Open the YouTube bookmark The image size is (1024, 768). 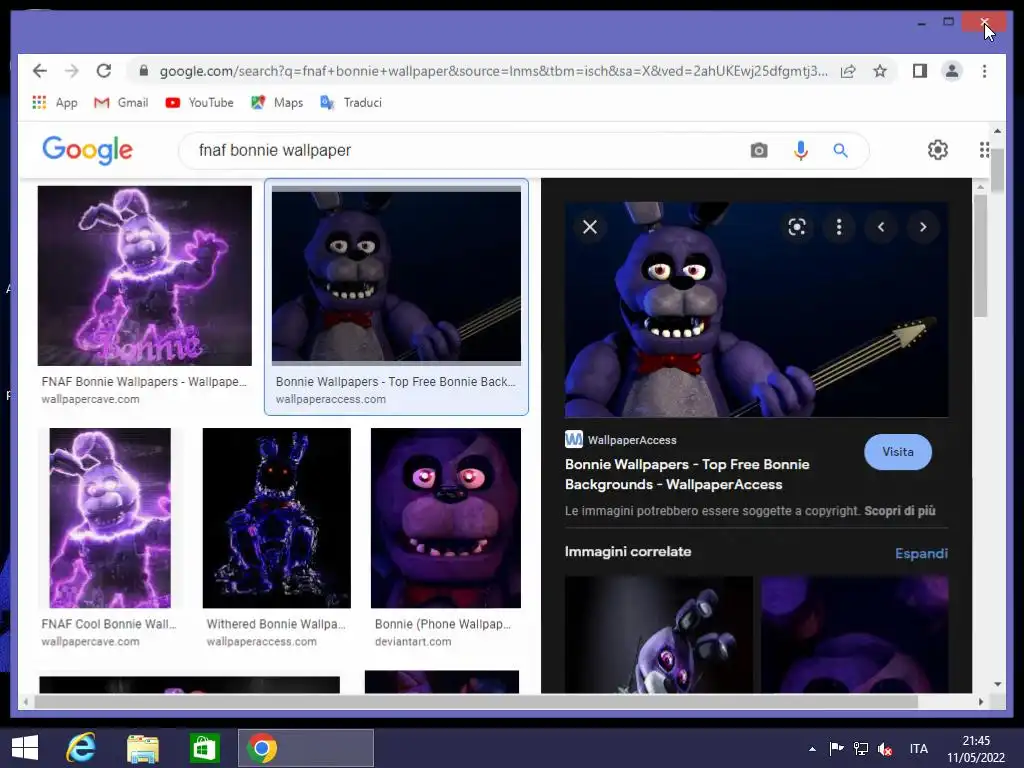tap(200, 103)
